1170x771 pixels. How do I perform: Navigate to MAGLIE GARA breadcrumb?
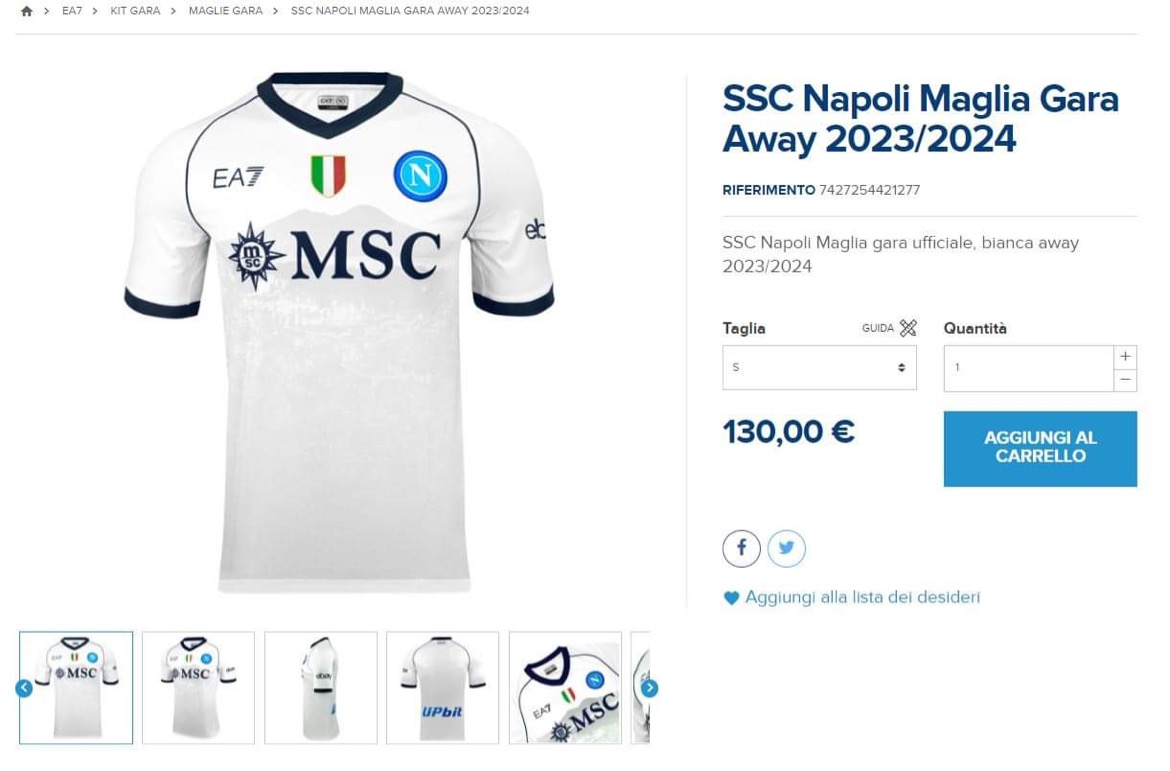[225, 11]
